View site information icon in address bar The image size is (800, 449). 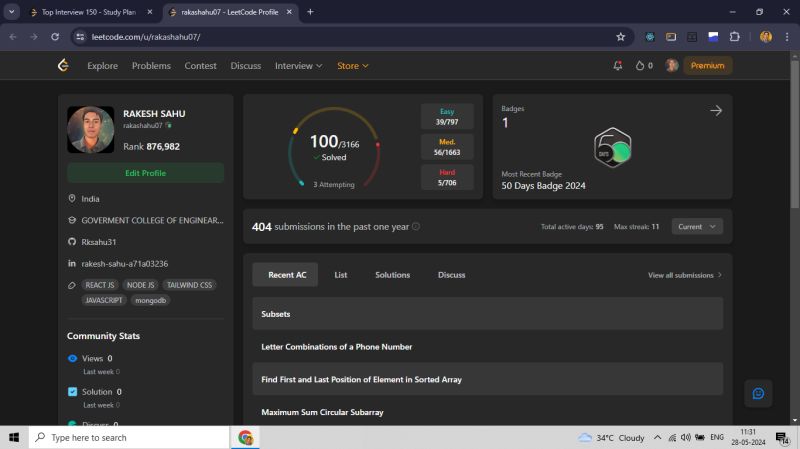80,37
